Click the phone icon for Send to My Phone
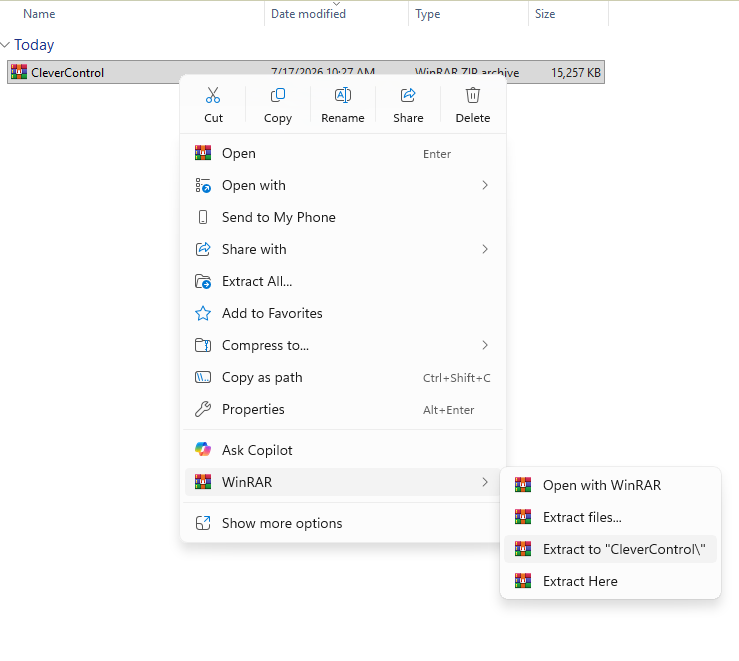The width and height of the screenshot is (739, 661). coord(203,217)
